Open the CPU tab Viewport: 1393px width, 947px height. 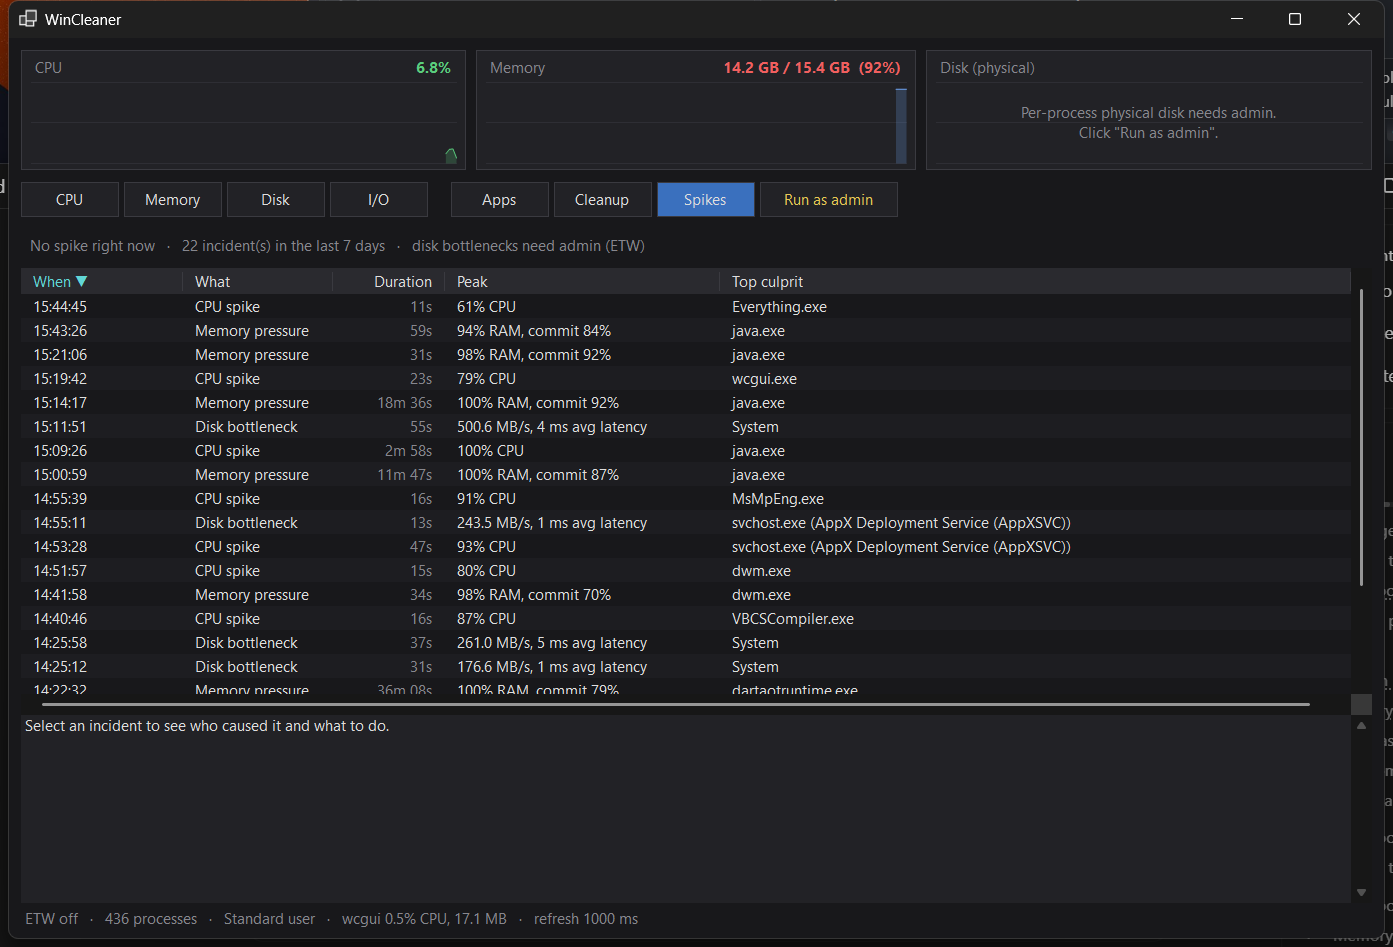click(70, 200)
